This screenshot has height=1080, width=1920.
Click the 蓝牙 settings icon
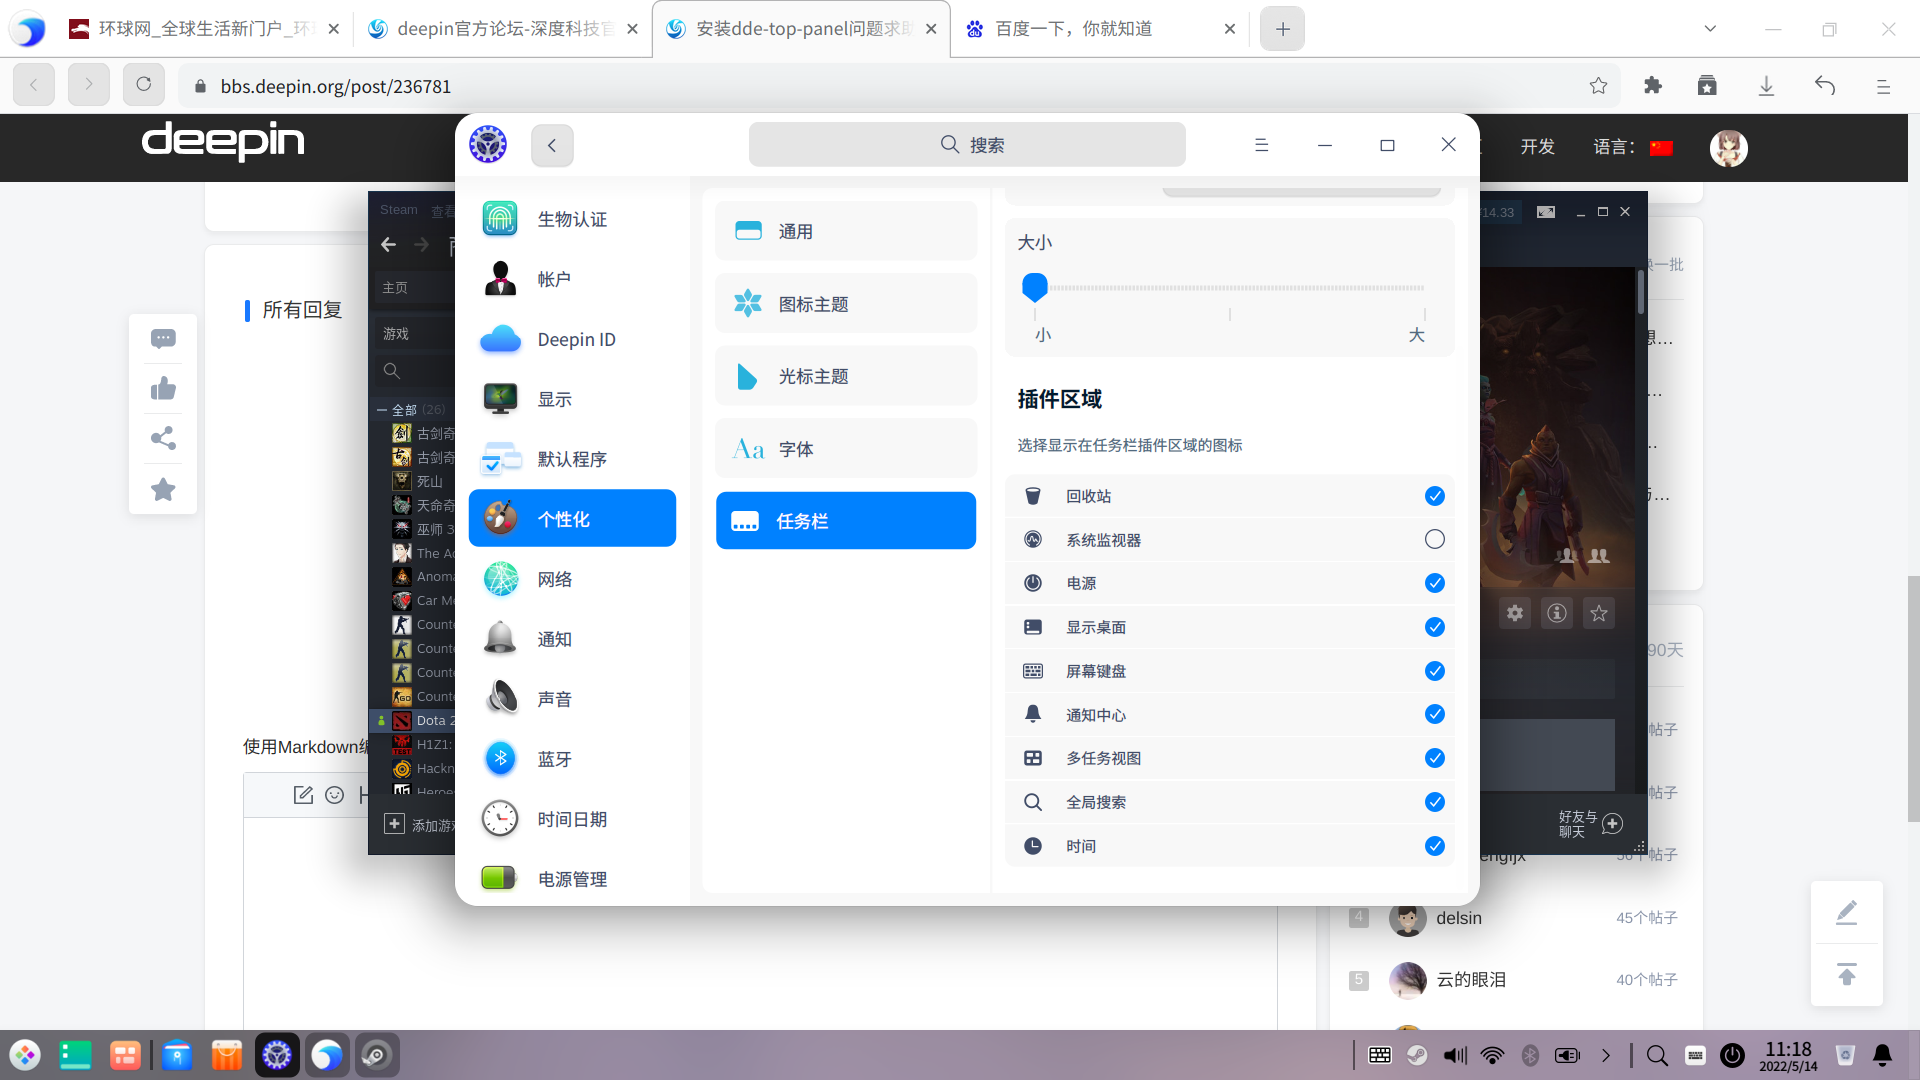(x=499, y=758)
